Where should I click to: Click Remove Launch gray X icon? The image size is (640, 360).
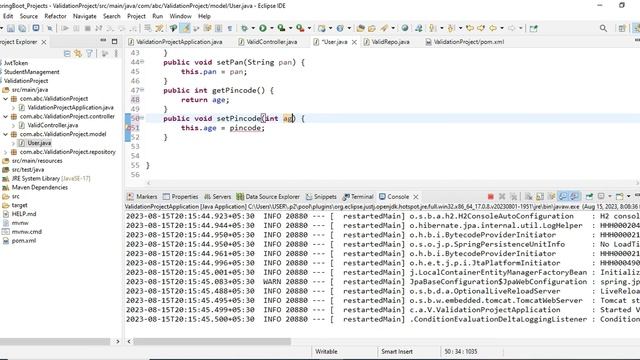pyautogui.click(x=502, y=197)
